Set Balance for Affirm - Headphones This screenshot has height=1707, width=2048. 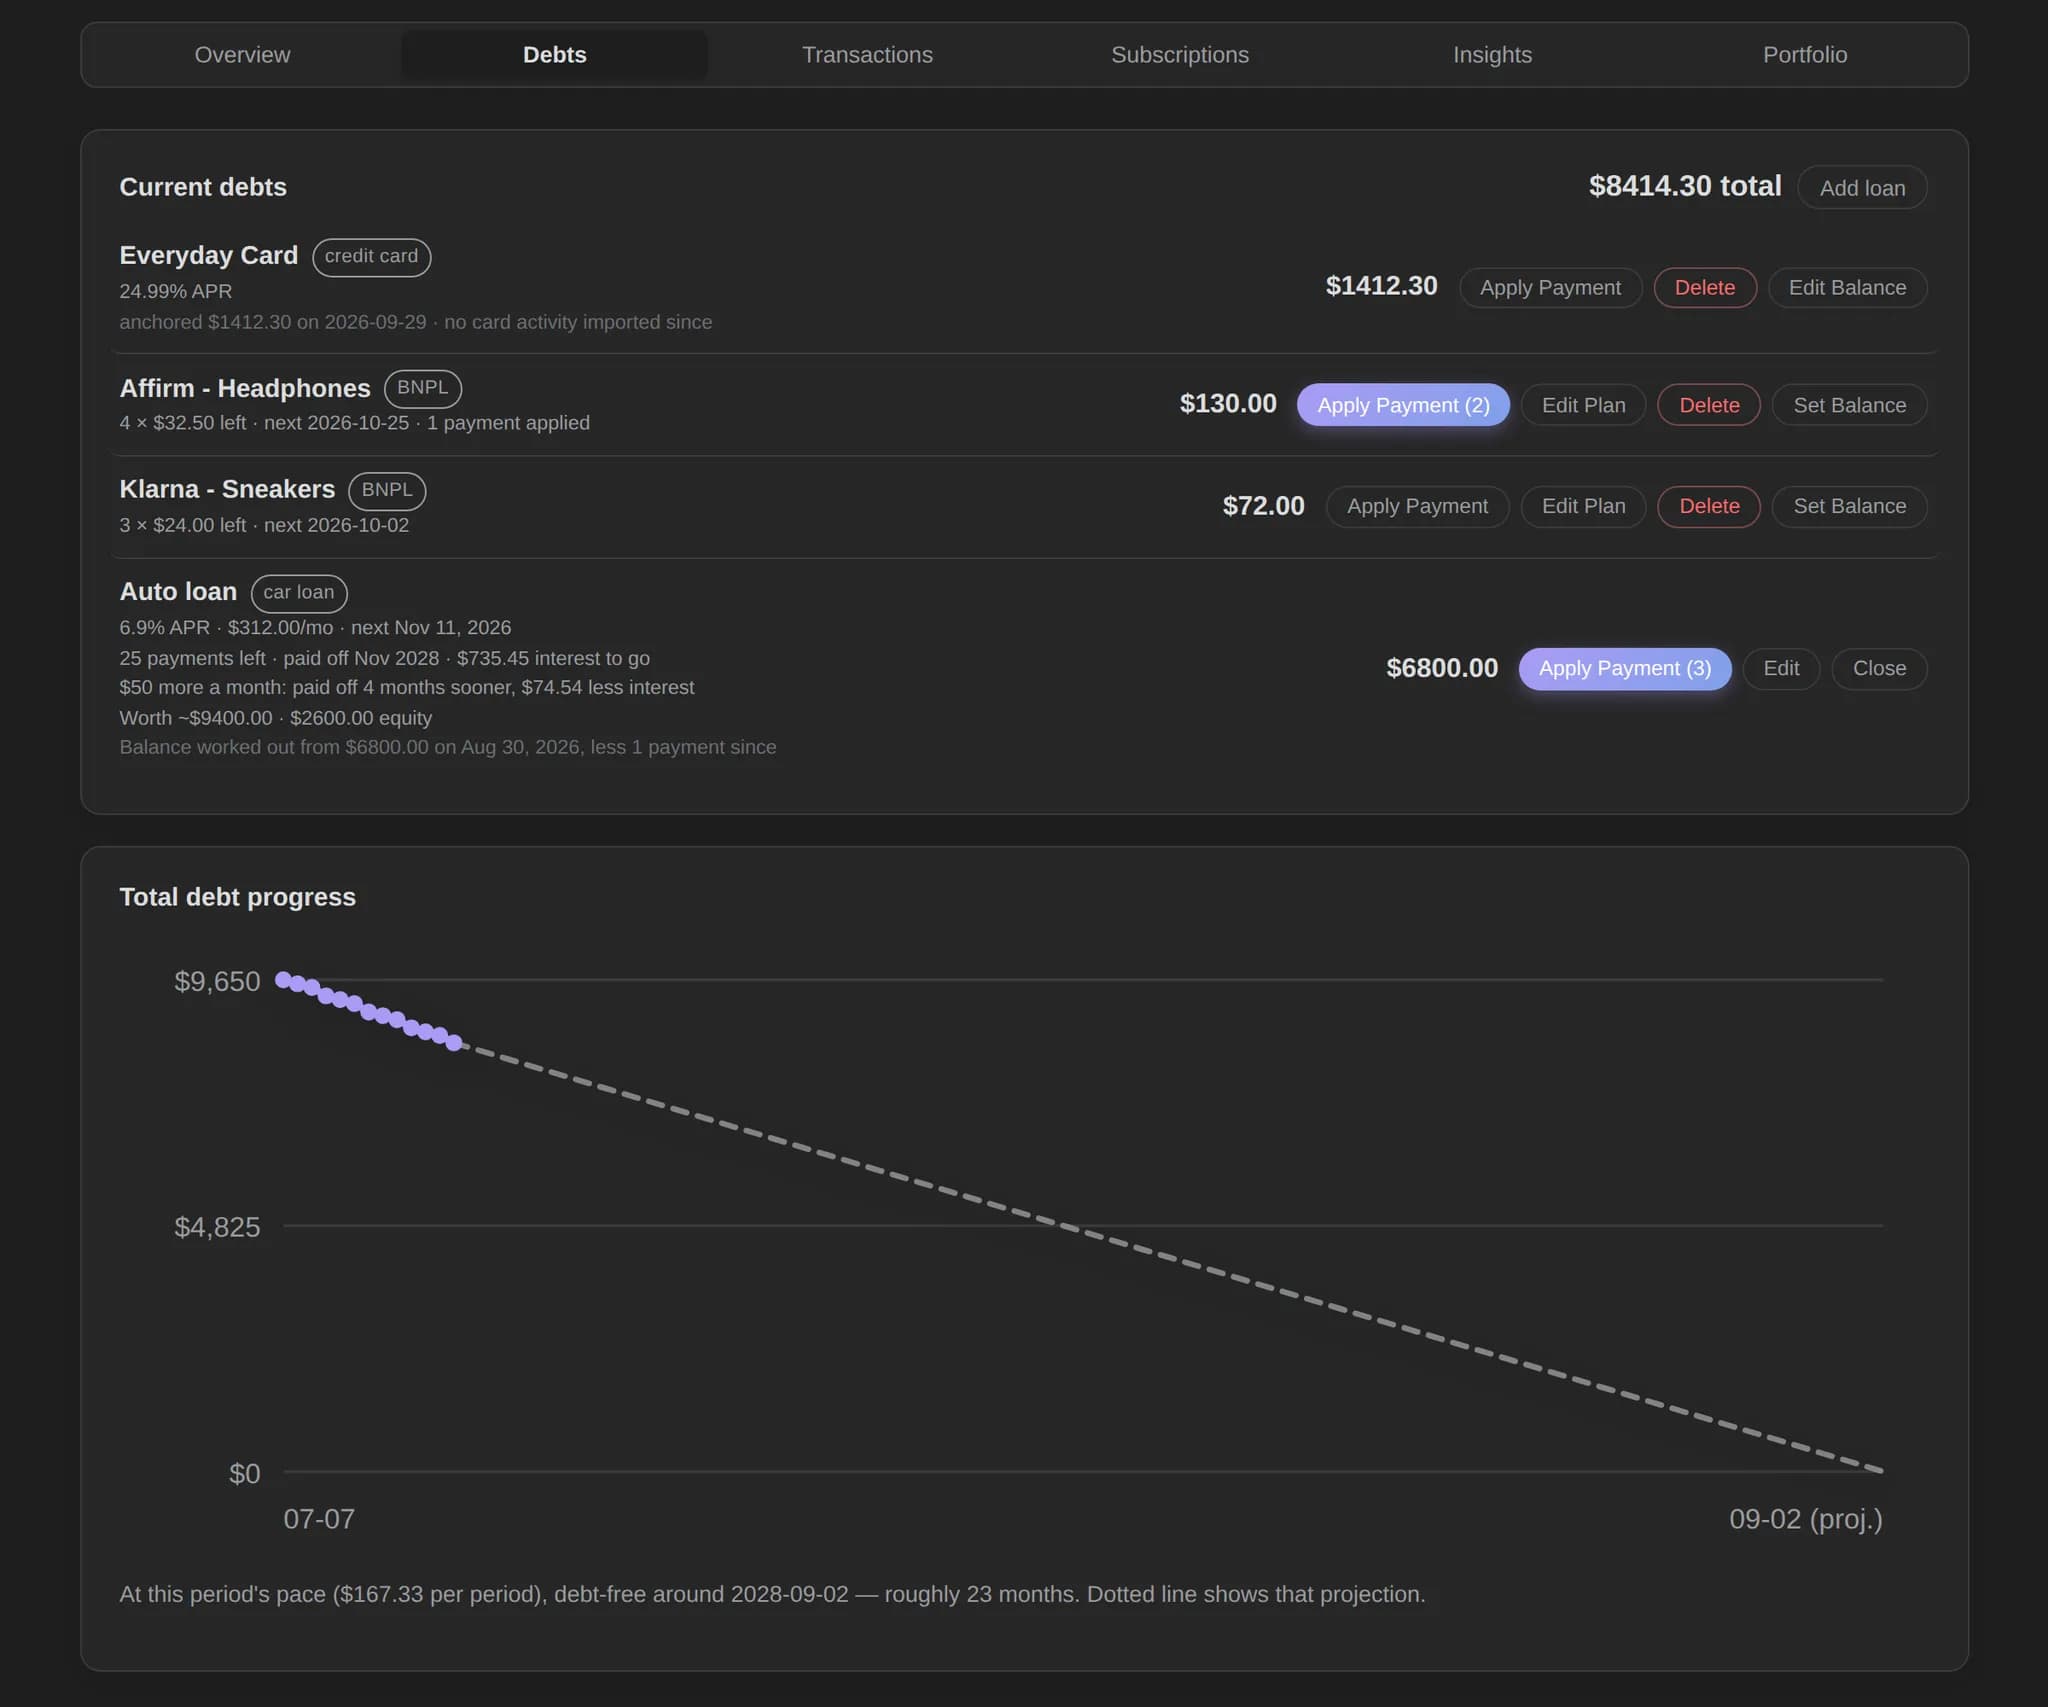click(x=1849, y=405)
